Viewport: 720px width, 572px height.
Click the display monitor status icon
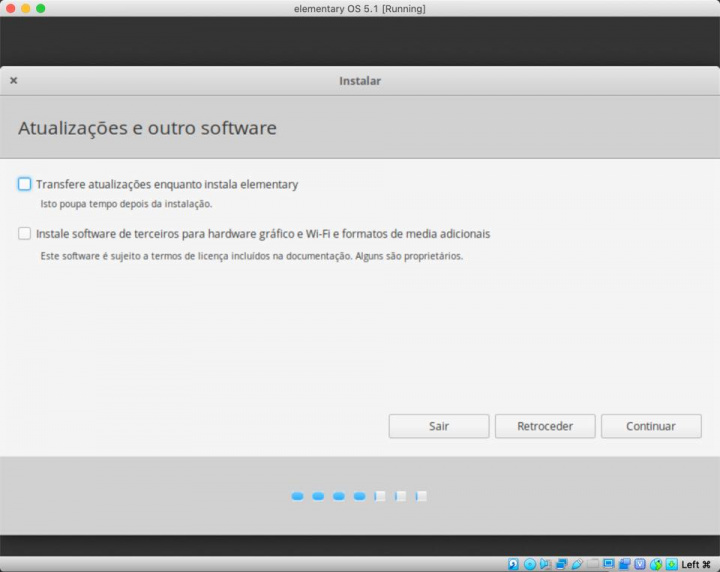point(609,564)
